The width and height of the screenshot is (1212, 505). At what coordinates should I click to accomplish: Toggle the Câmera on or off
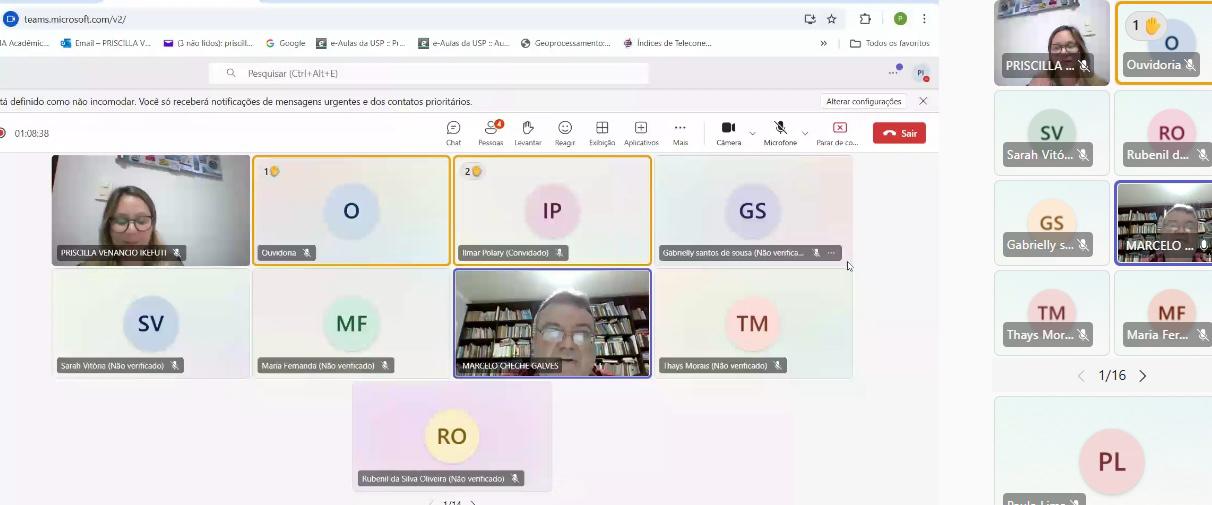tap(728, 128)
